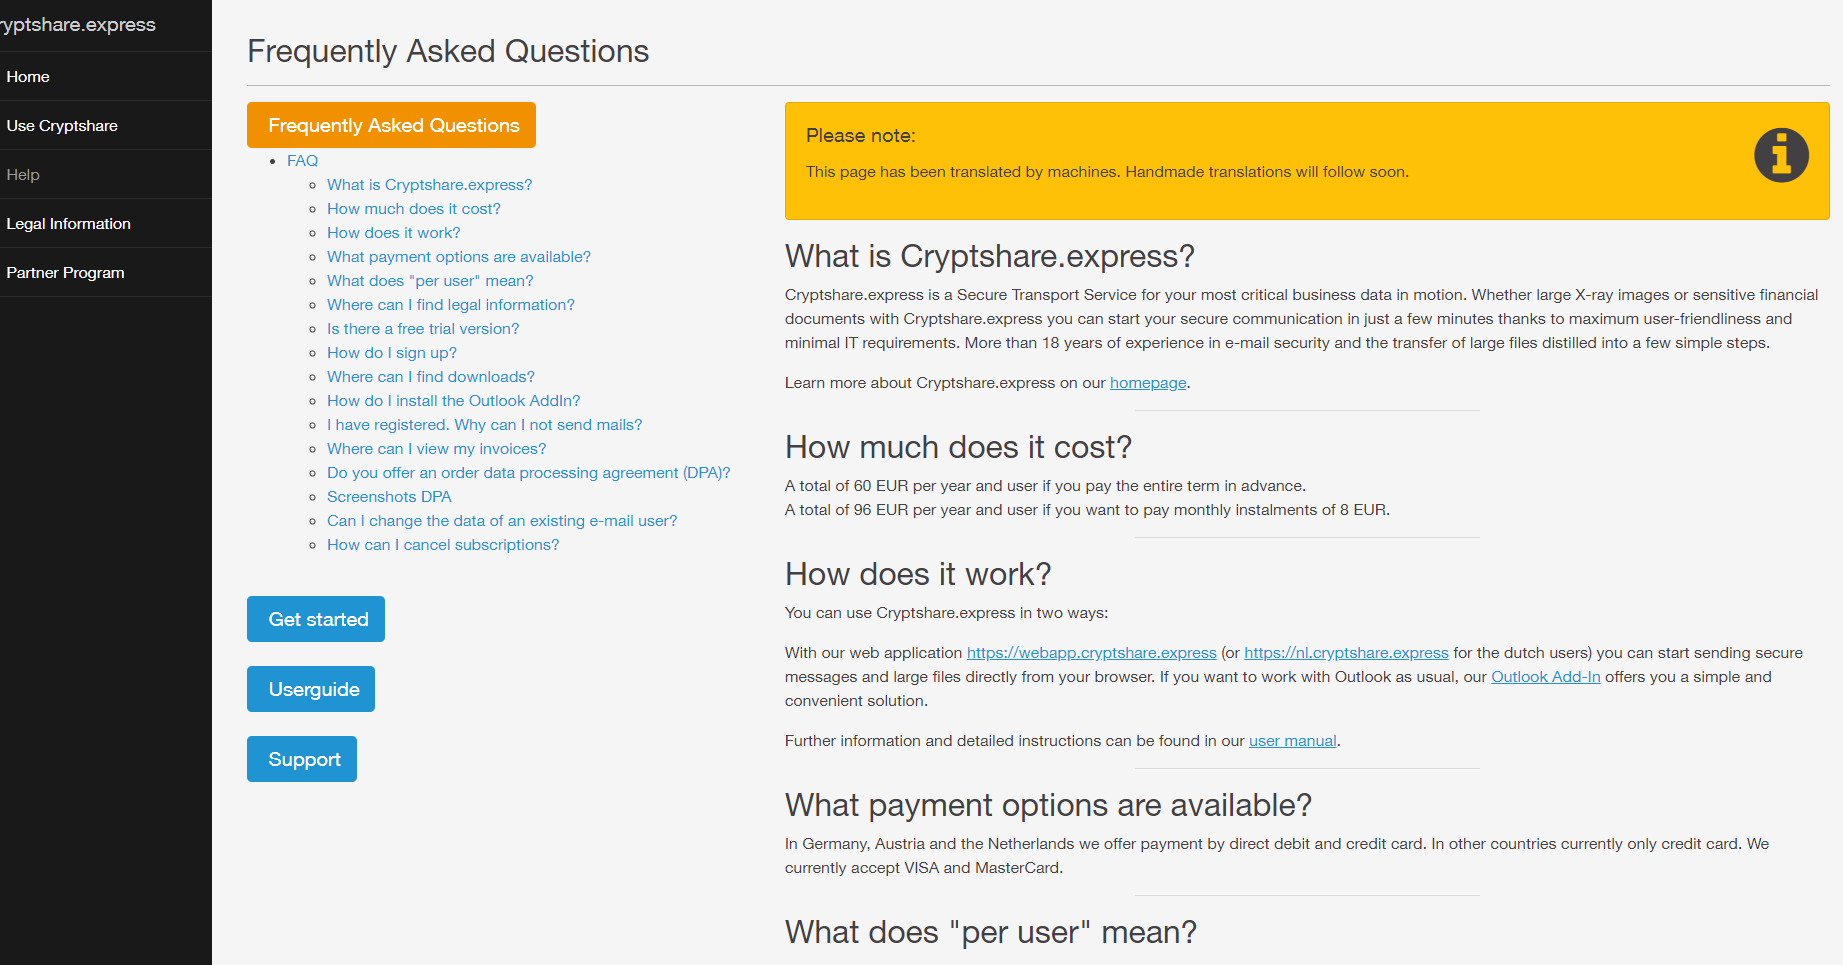Open the Partner Program page
Screen dimensions: 1843x965
(x=65, y=272)
